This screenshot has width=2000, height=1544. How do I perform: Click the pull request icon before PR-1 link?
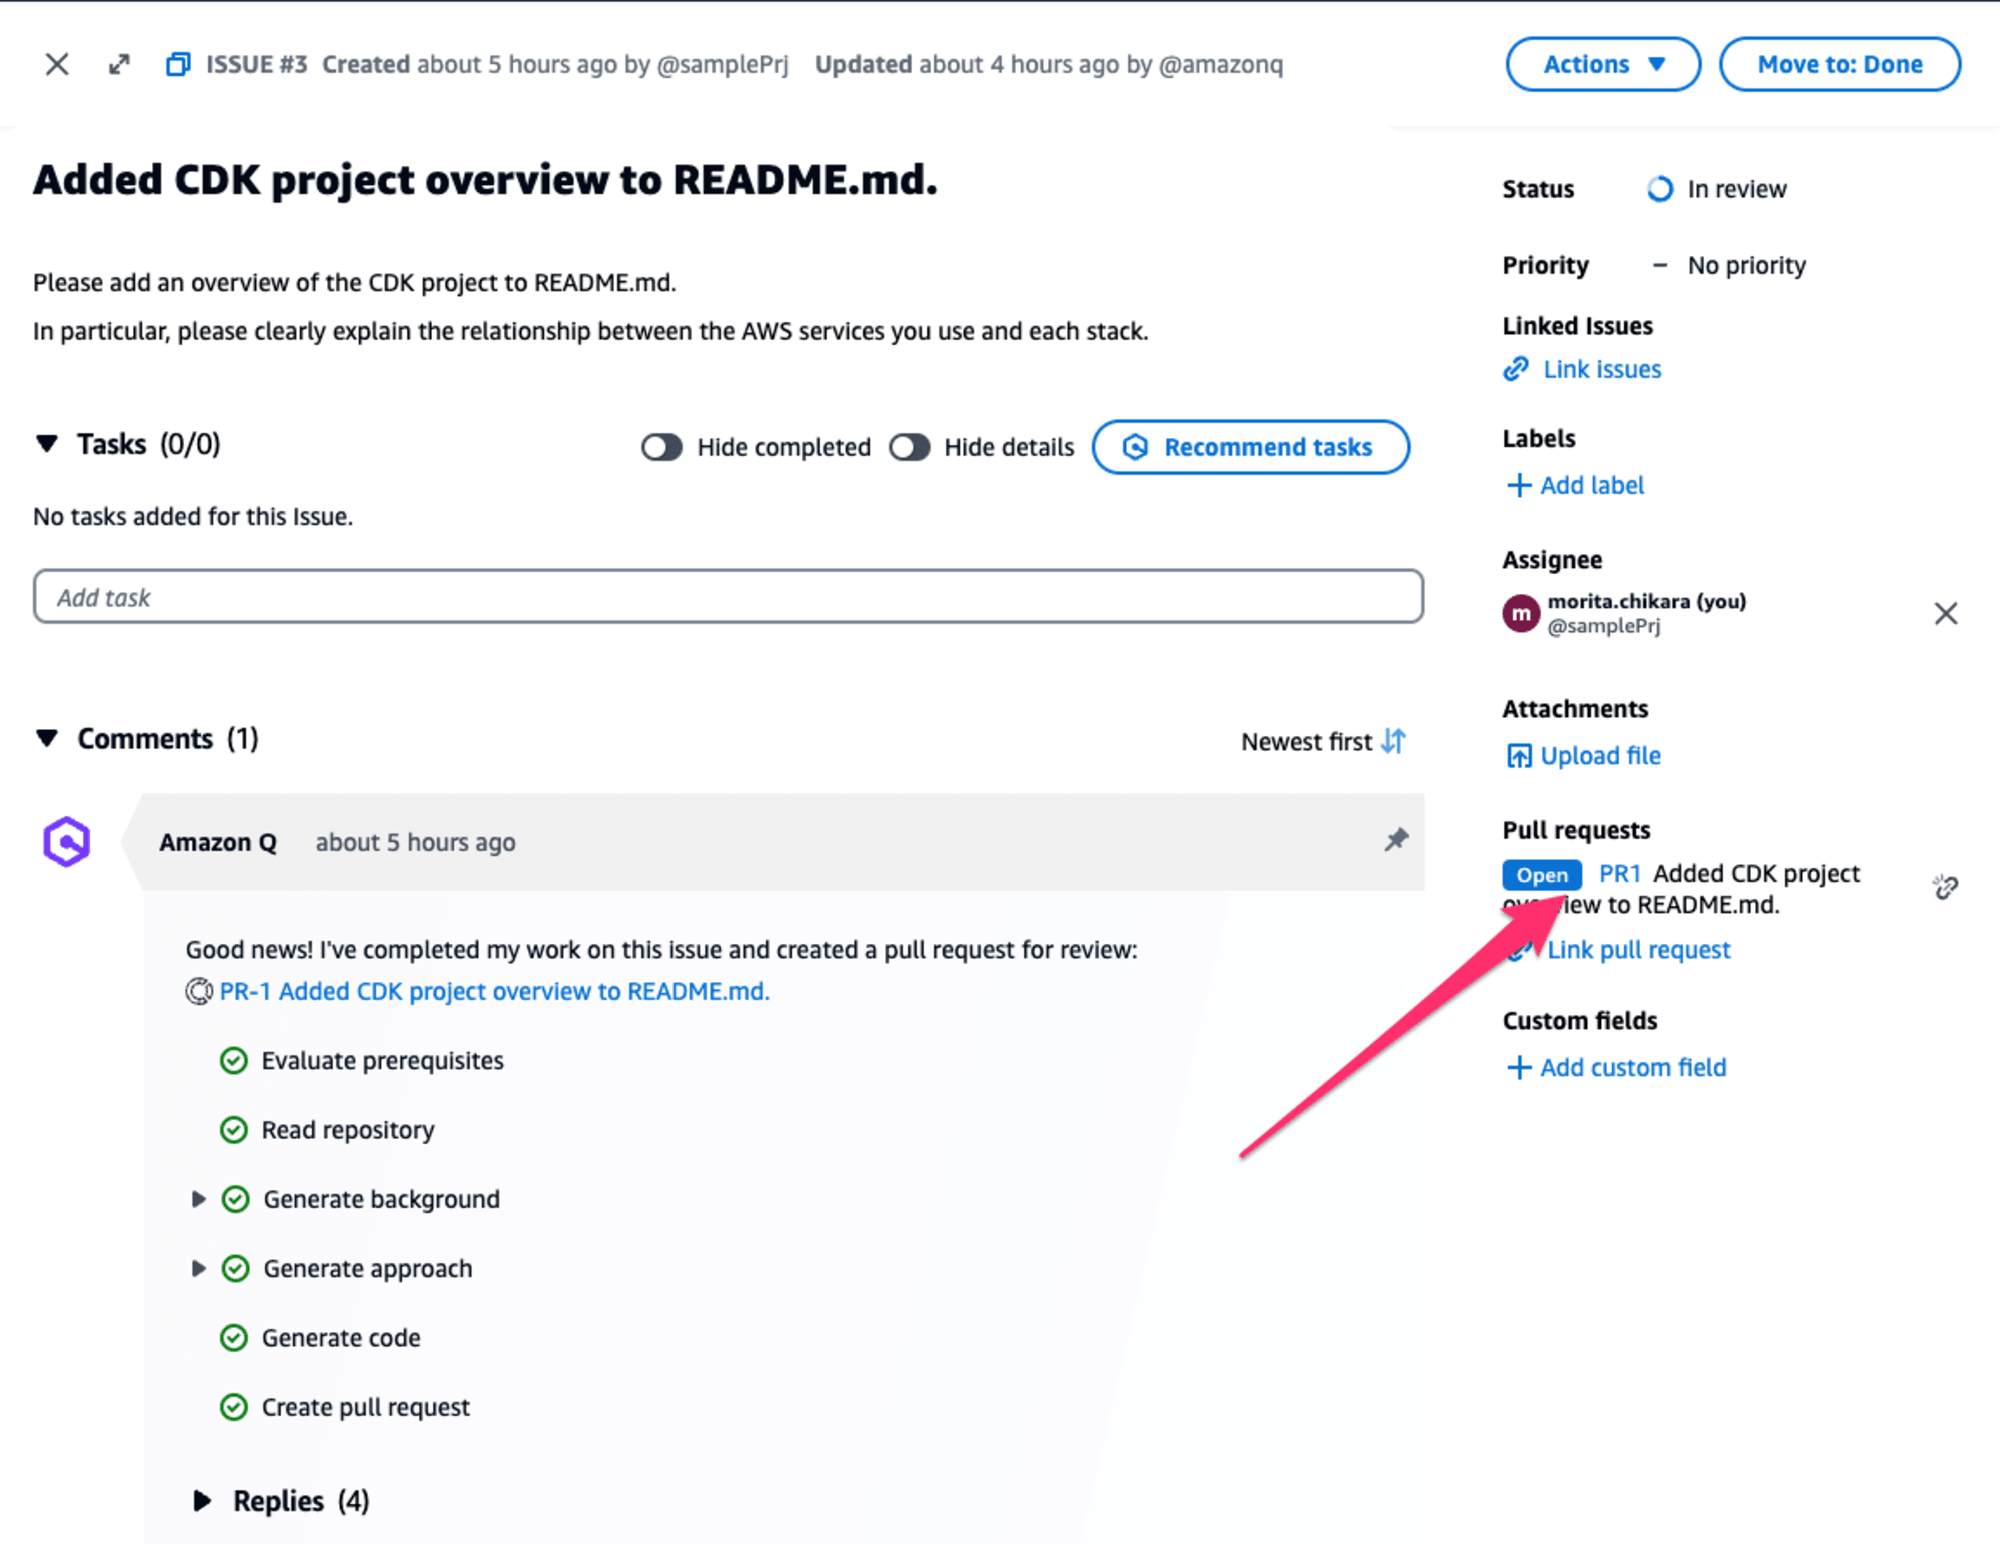(199, 991)
